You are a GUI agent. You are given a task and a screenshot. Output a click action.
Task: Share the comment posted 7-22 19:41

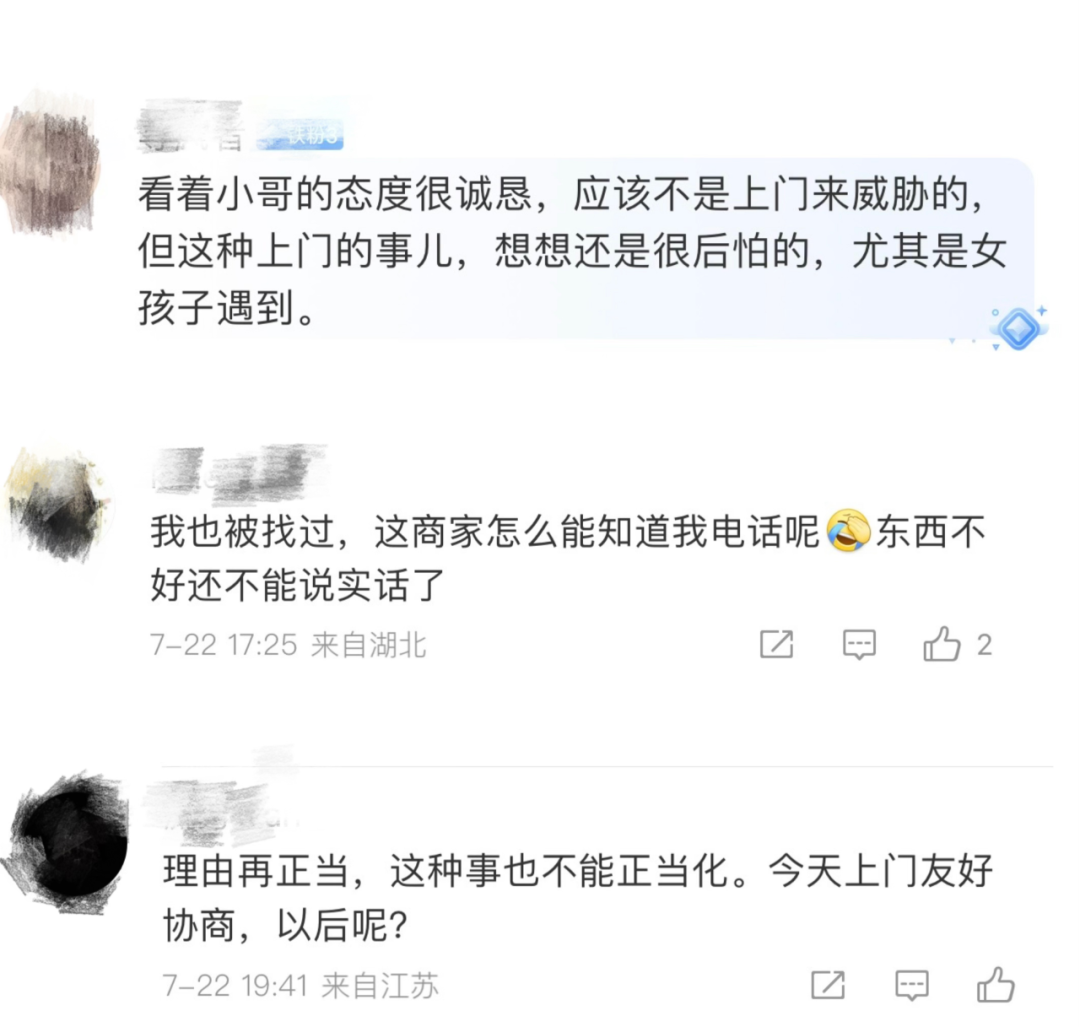[828, 984]
